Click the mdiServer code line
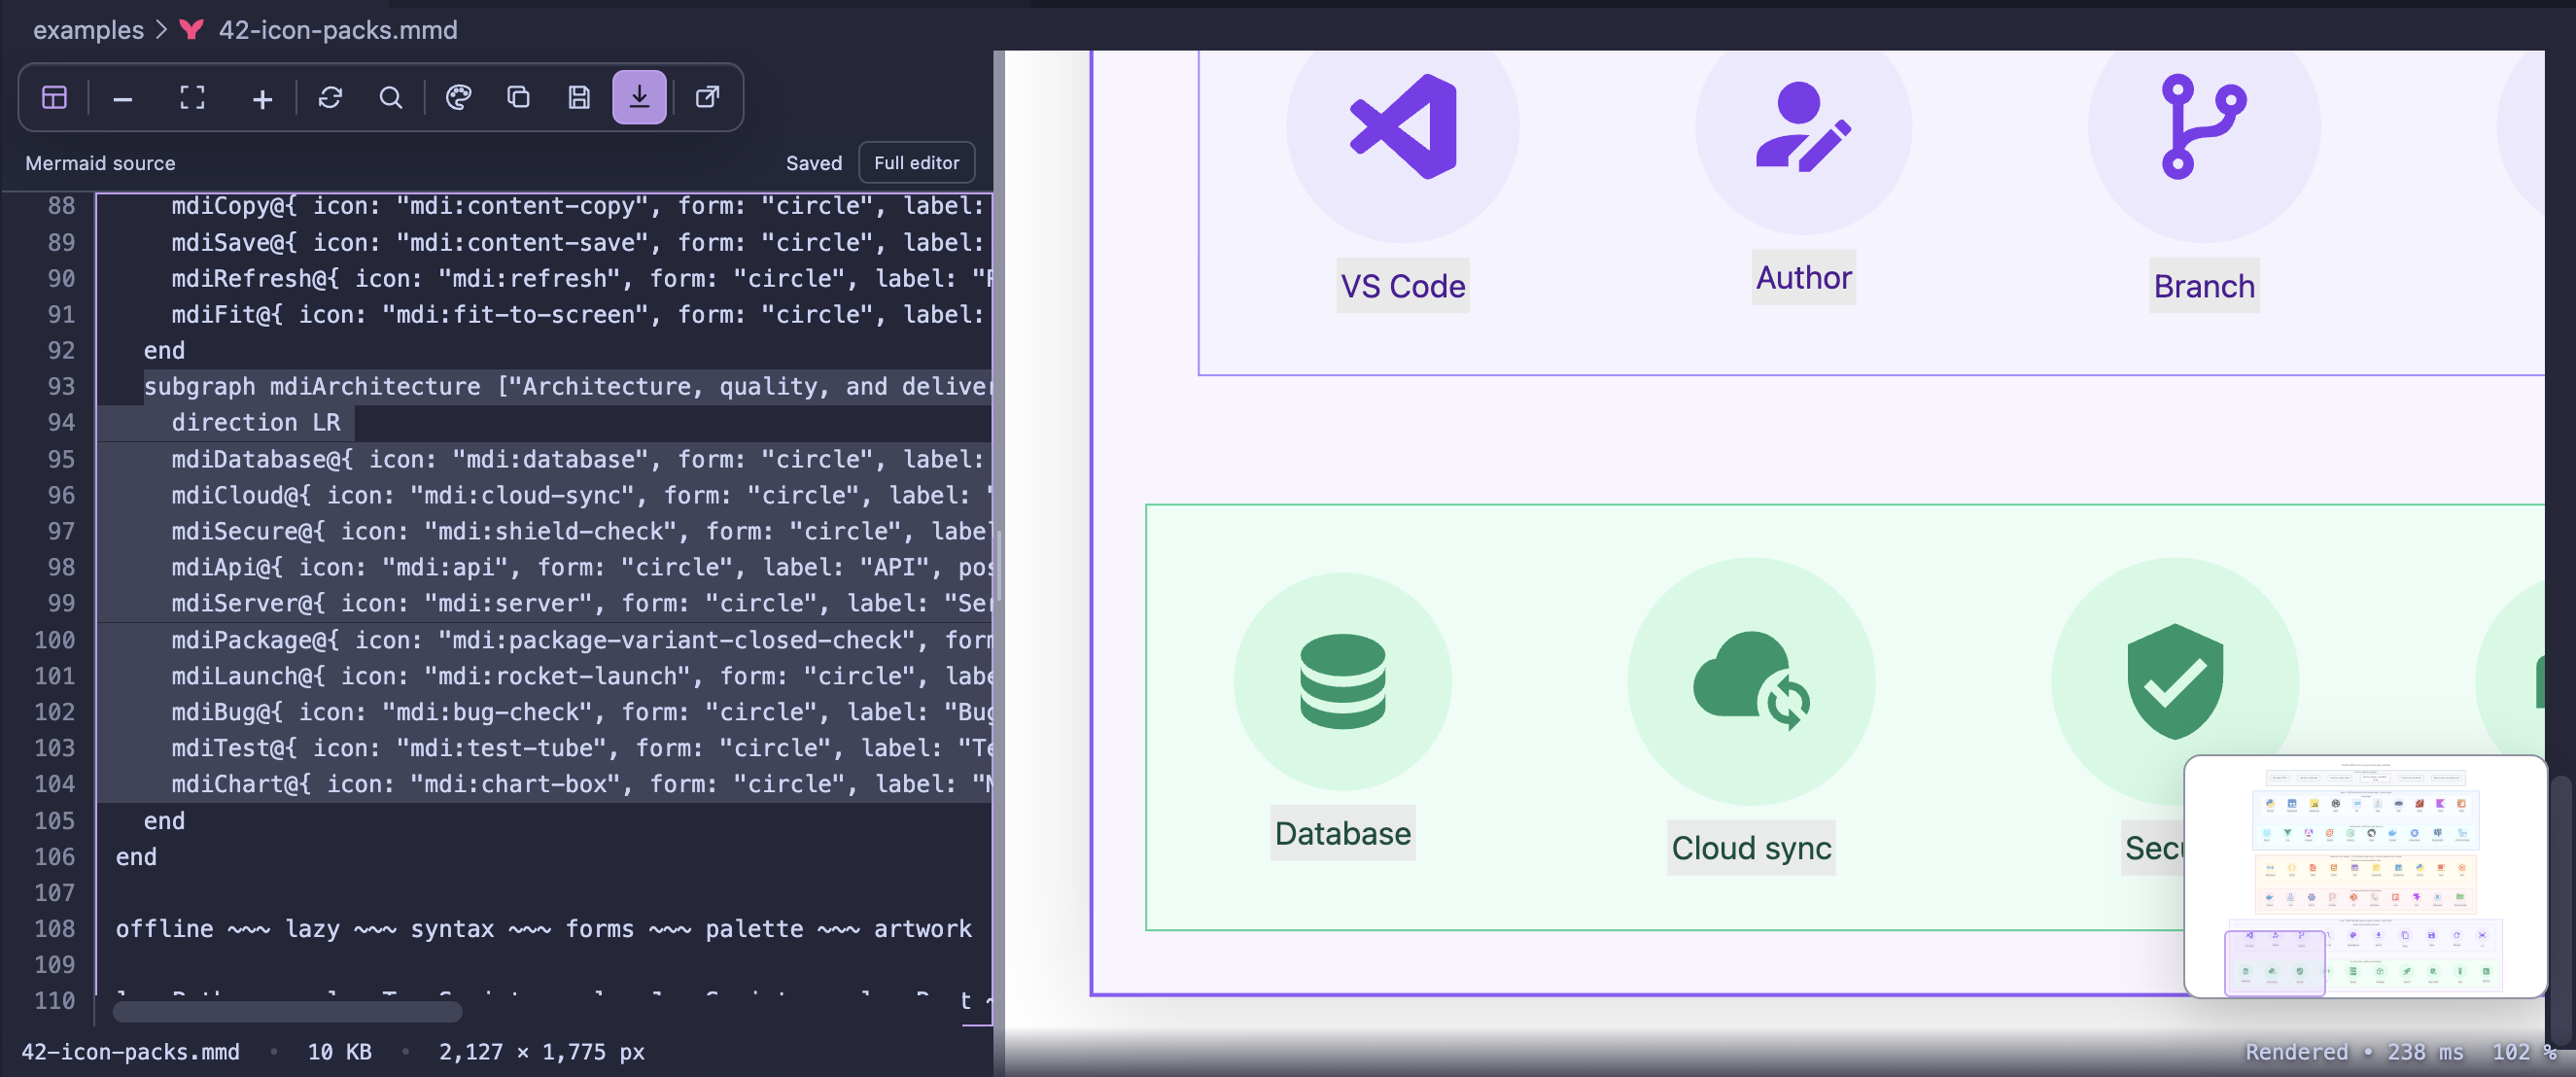The height and width of the screenshot is (1077, 2576). [x=580, y=604]
